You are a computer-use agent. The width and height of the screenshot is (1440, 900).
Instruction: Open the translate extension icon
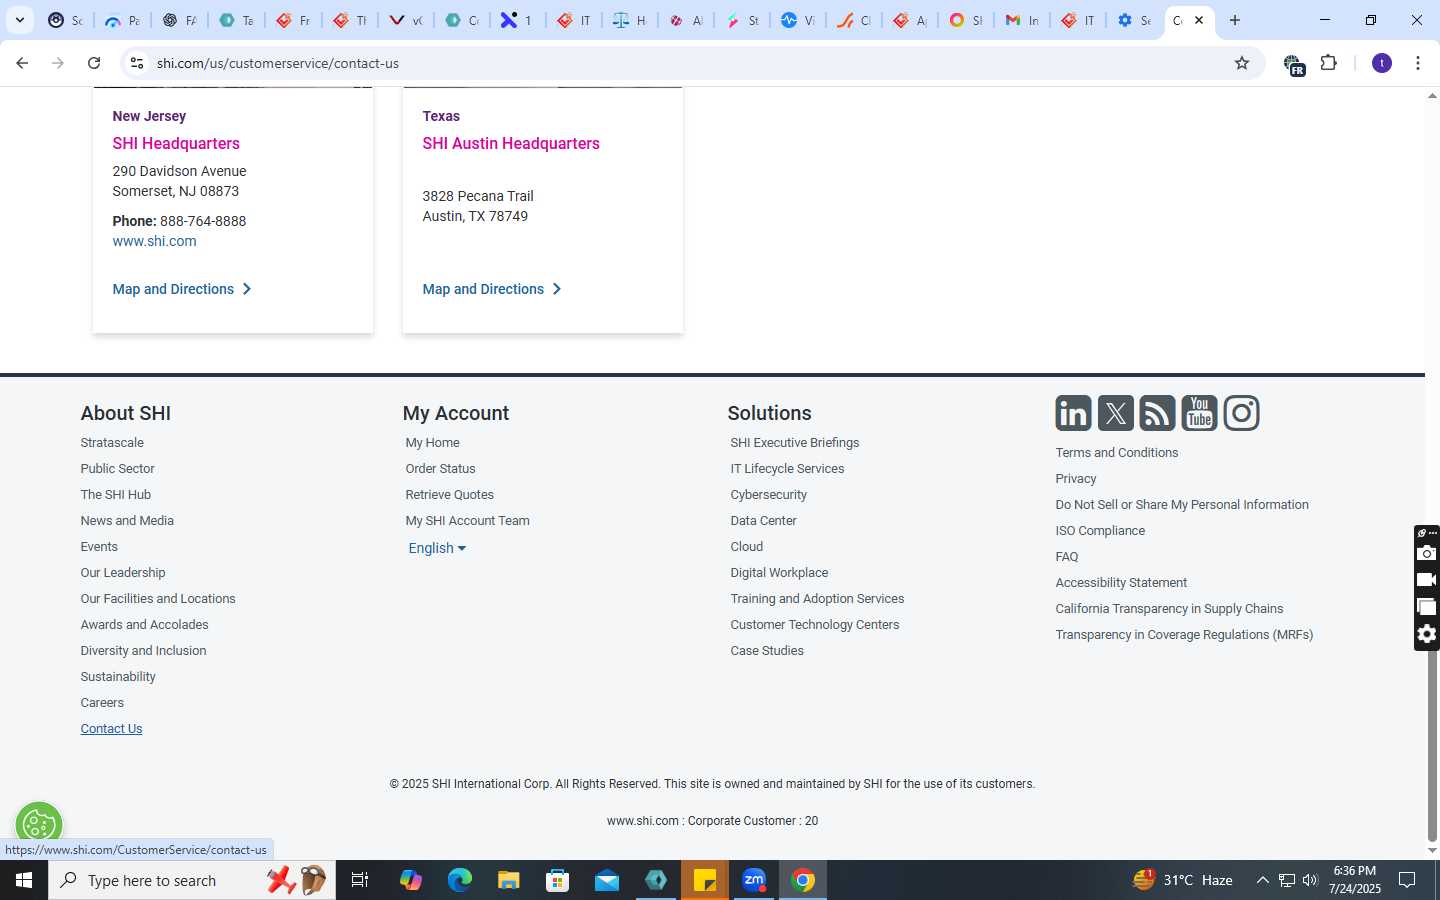pos(1294,65)
